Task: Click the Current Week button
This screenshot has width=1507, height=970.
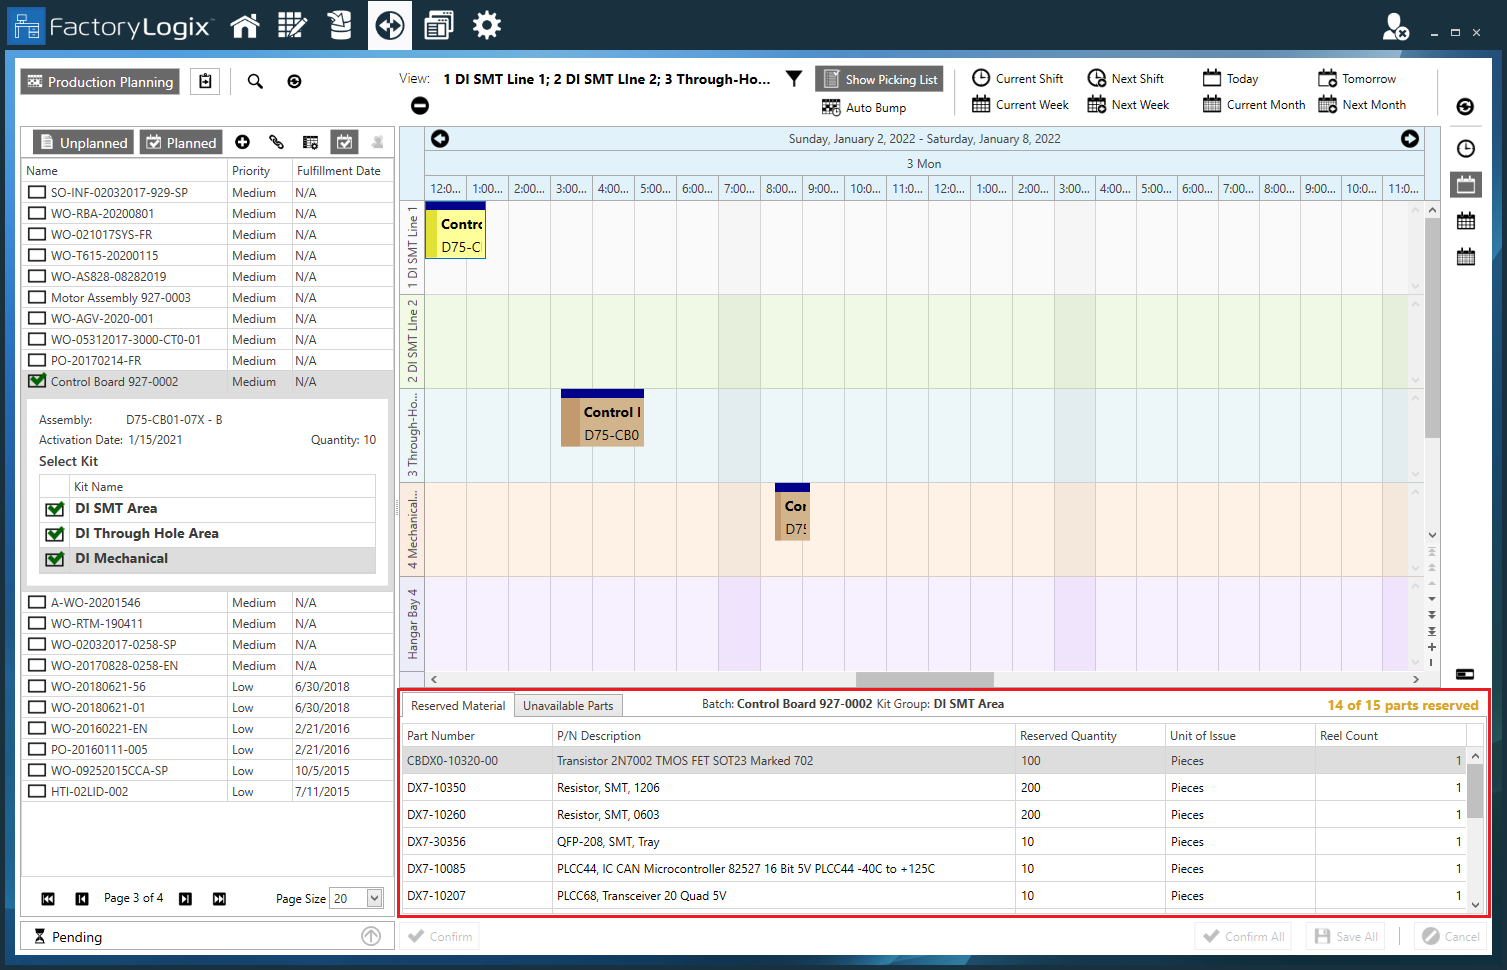Action: click(1020, 105)
